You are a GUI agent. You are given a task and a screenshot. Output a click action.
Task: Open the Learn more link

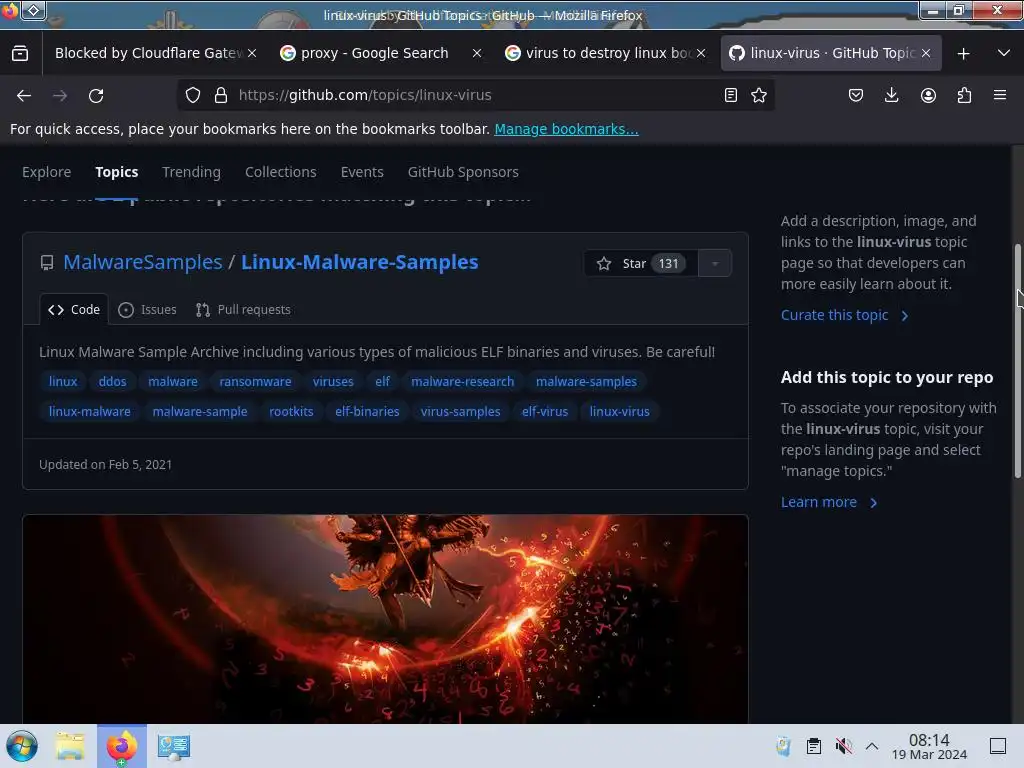coord(829,502)
